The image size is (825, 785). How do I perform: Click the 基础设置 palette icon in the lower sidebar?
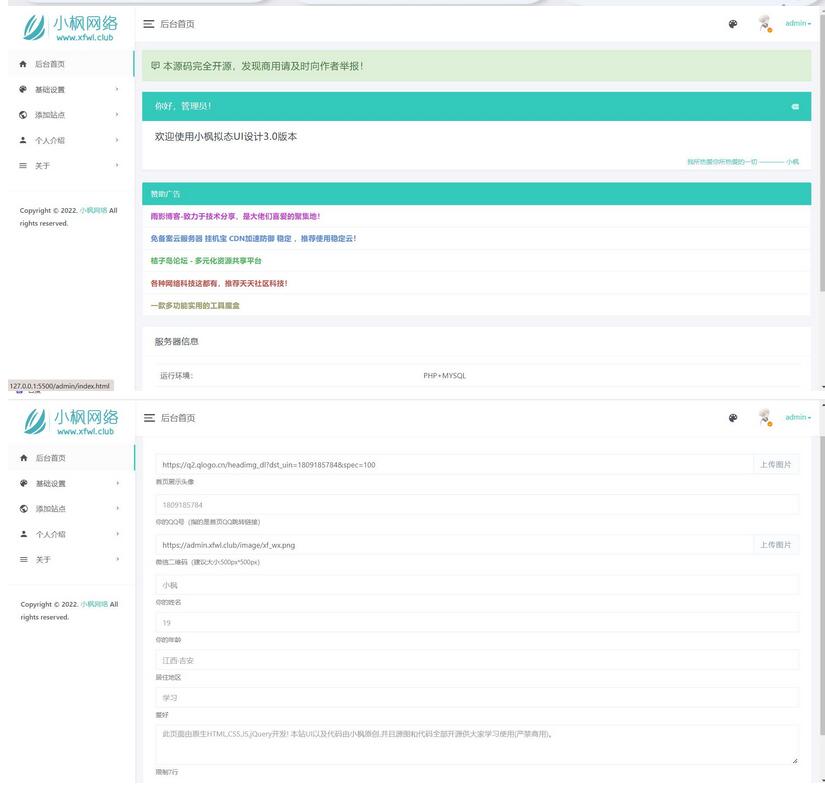(x=23, y=483)
